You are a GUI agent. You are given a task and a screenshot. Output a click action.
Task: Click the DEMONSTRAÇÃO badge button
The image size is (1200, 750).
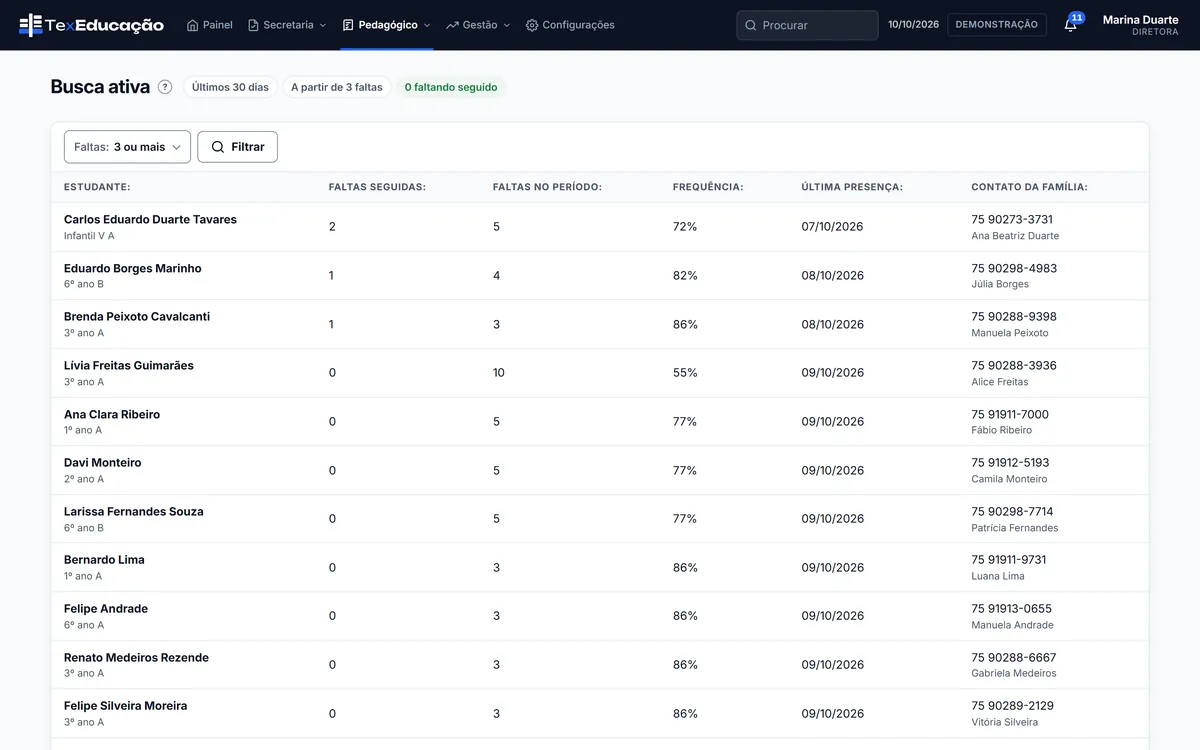pyautogui.click(x=997, y=25)
